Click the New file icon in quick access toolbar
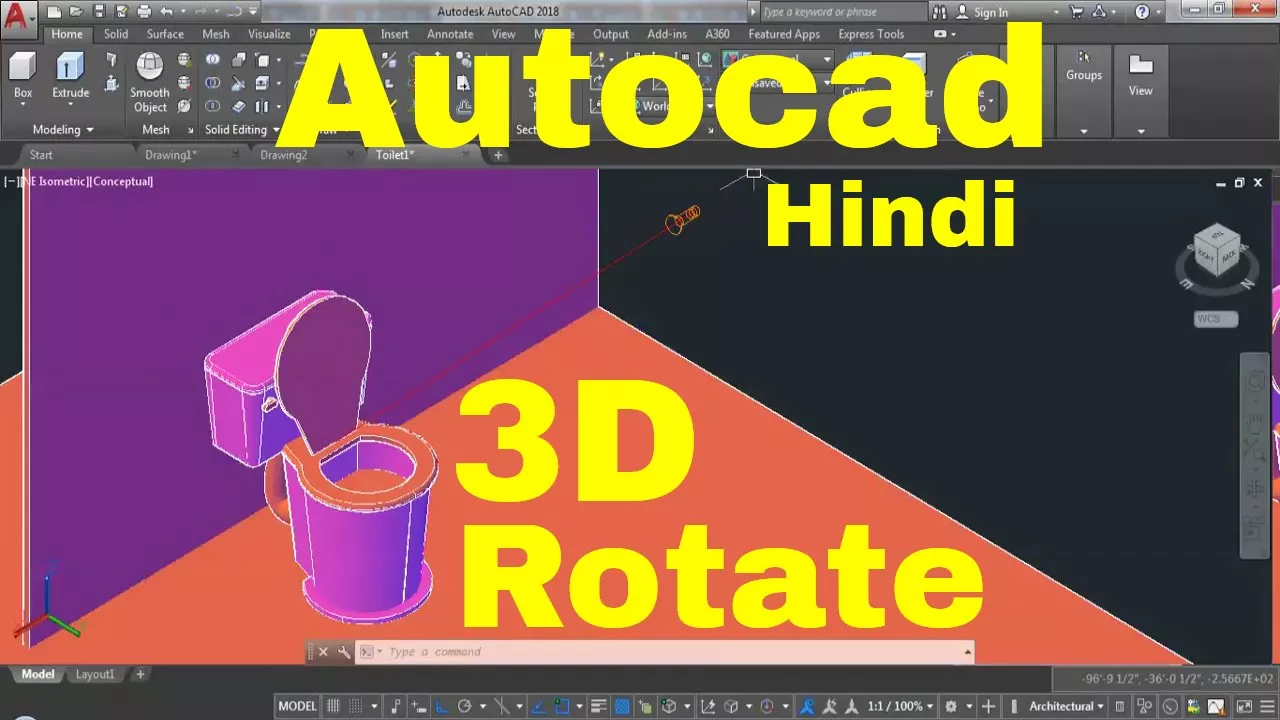Screen dimensions: 1280x720 [55, 12]
